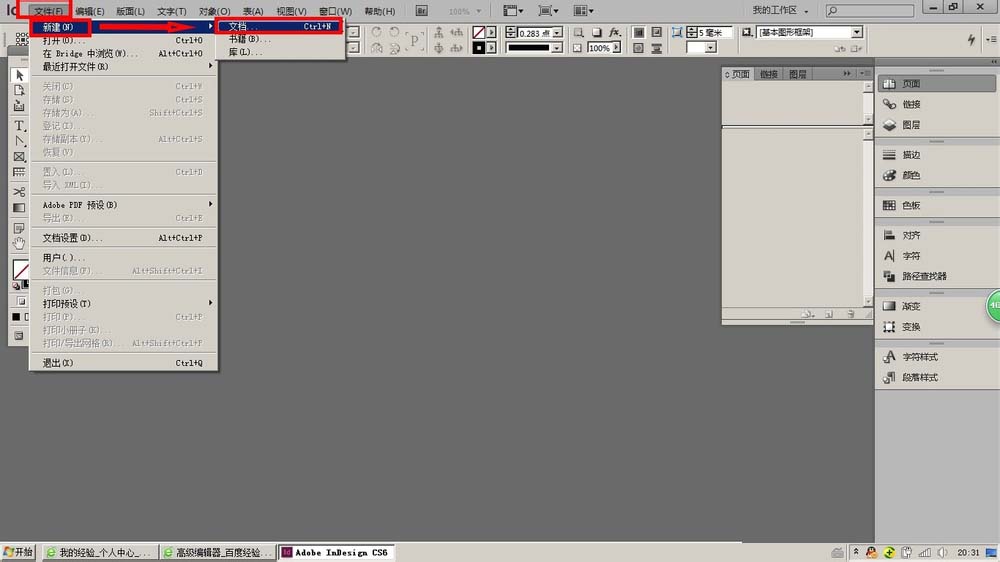The width and height of the screenshot is (1000, 562).
Task: Open 渐变 Gradient panel in dock
Action: (x=936, y=306)
